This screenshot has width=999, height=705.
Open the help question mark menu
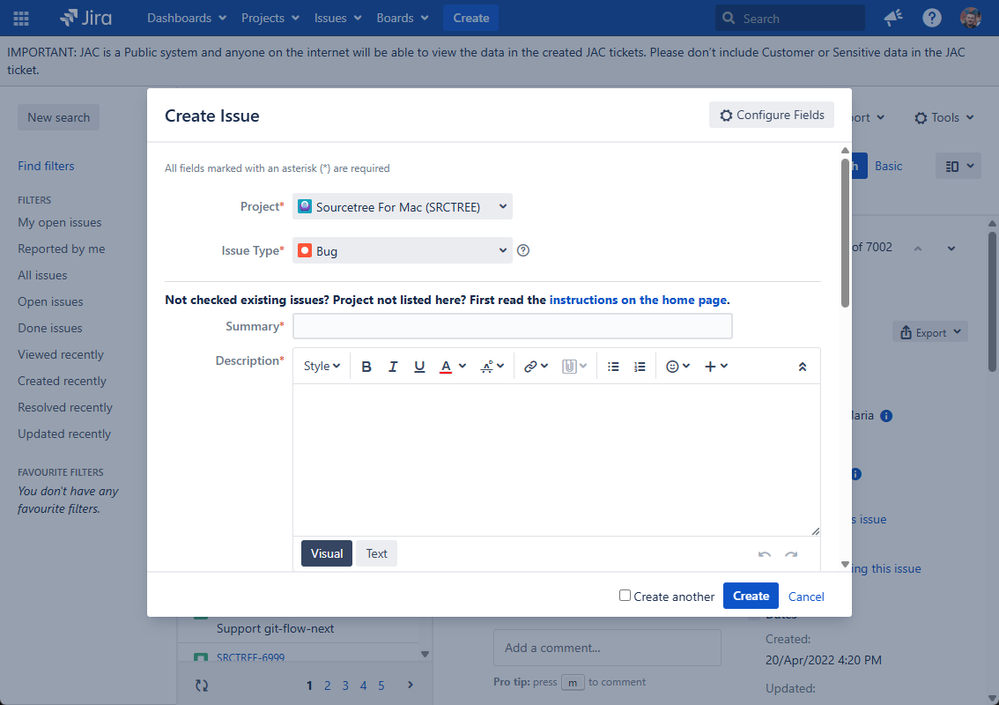[x=931, y=18]
